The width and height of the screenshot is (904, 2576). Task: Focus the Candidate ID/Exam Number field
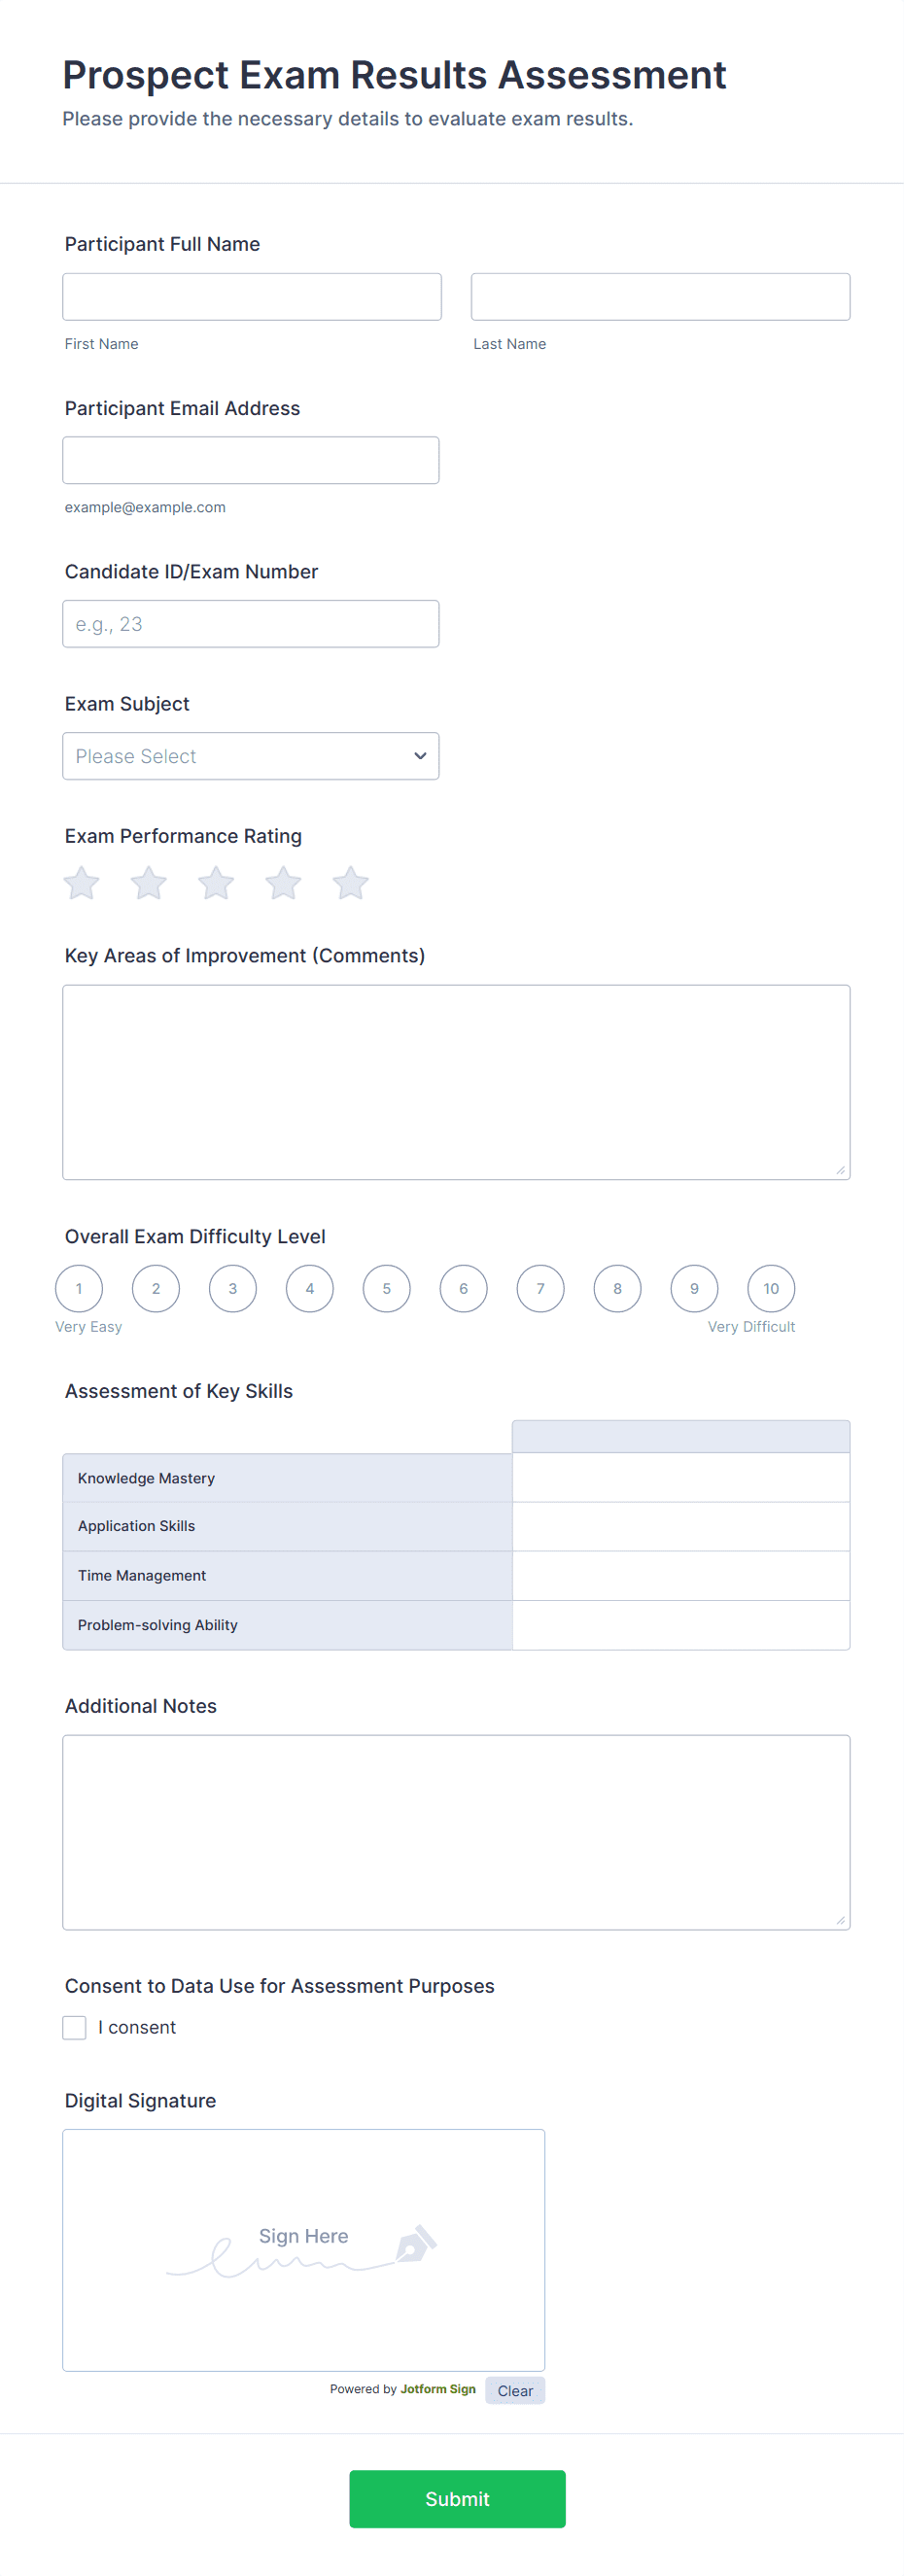(251, 624)
